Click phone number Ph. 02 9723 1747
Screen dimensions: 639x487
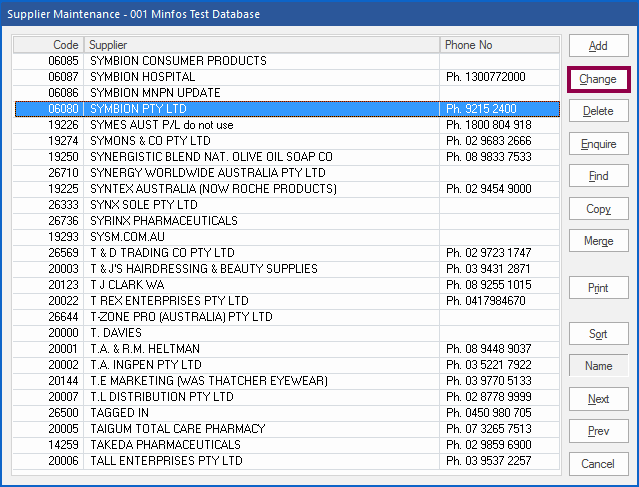[489, 253]
